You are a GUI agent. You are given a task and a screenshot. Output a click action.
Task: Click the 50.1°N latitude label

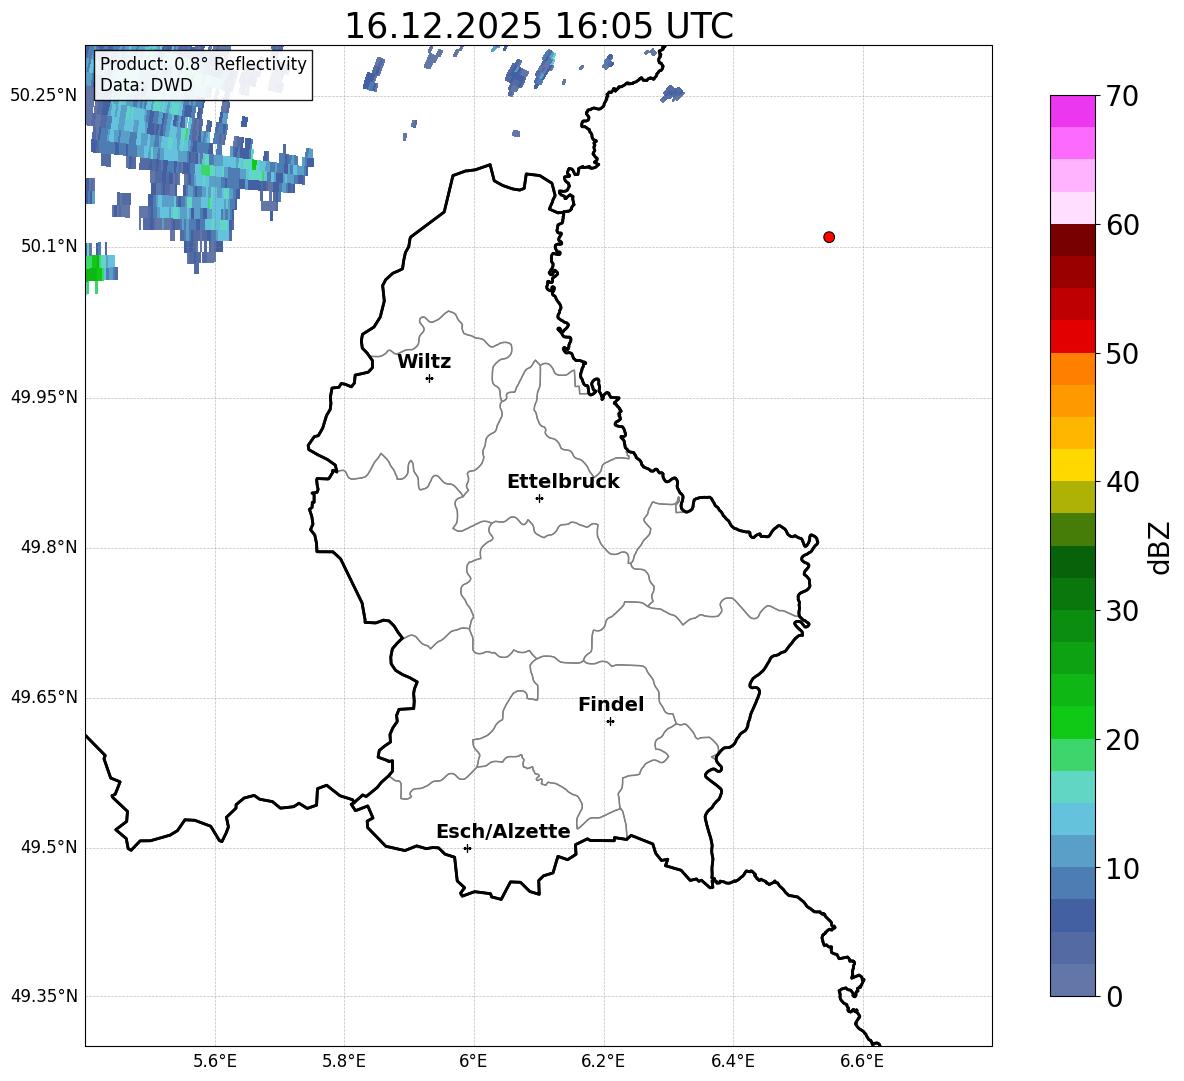(x=49, y=246)
